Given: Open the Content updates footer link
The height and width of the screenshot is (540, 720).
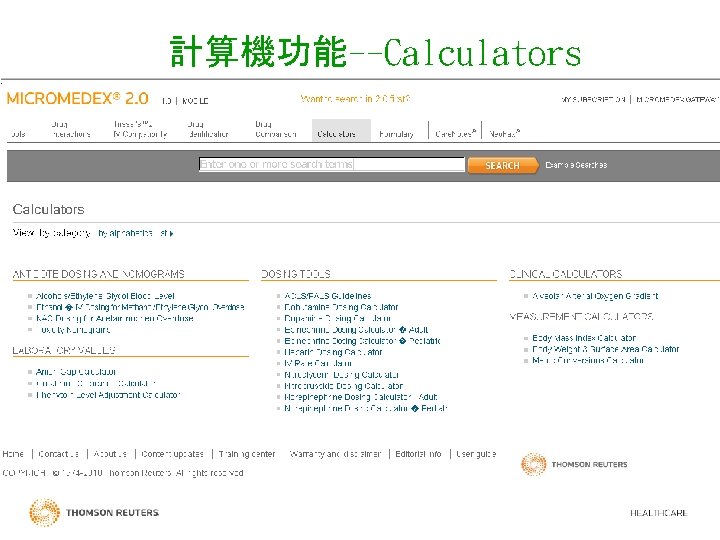Looking at the screenshot, I should pyautogui.click(x=172, y=454).
